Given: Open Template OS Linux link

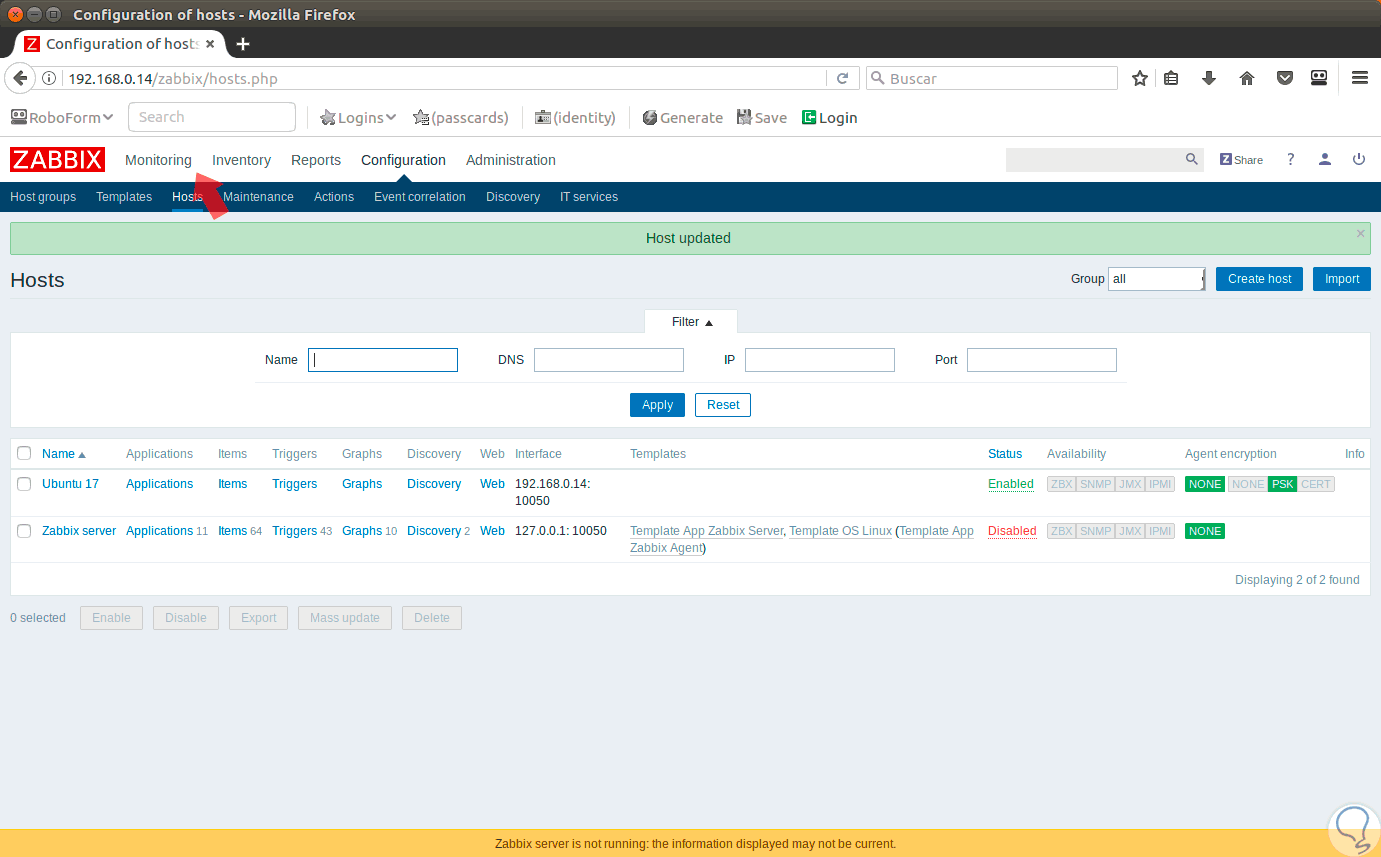Looking at the screenshot, I should point(840,531).
